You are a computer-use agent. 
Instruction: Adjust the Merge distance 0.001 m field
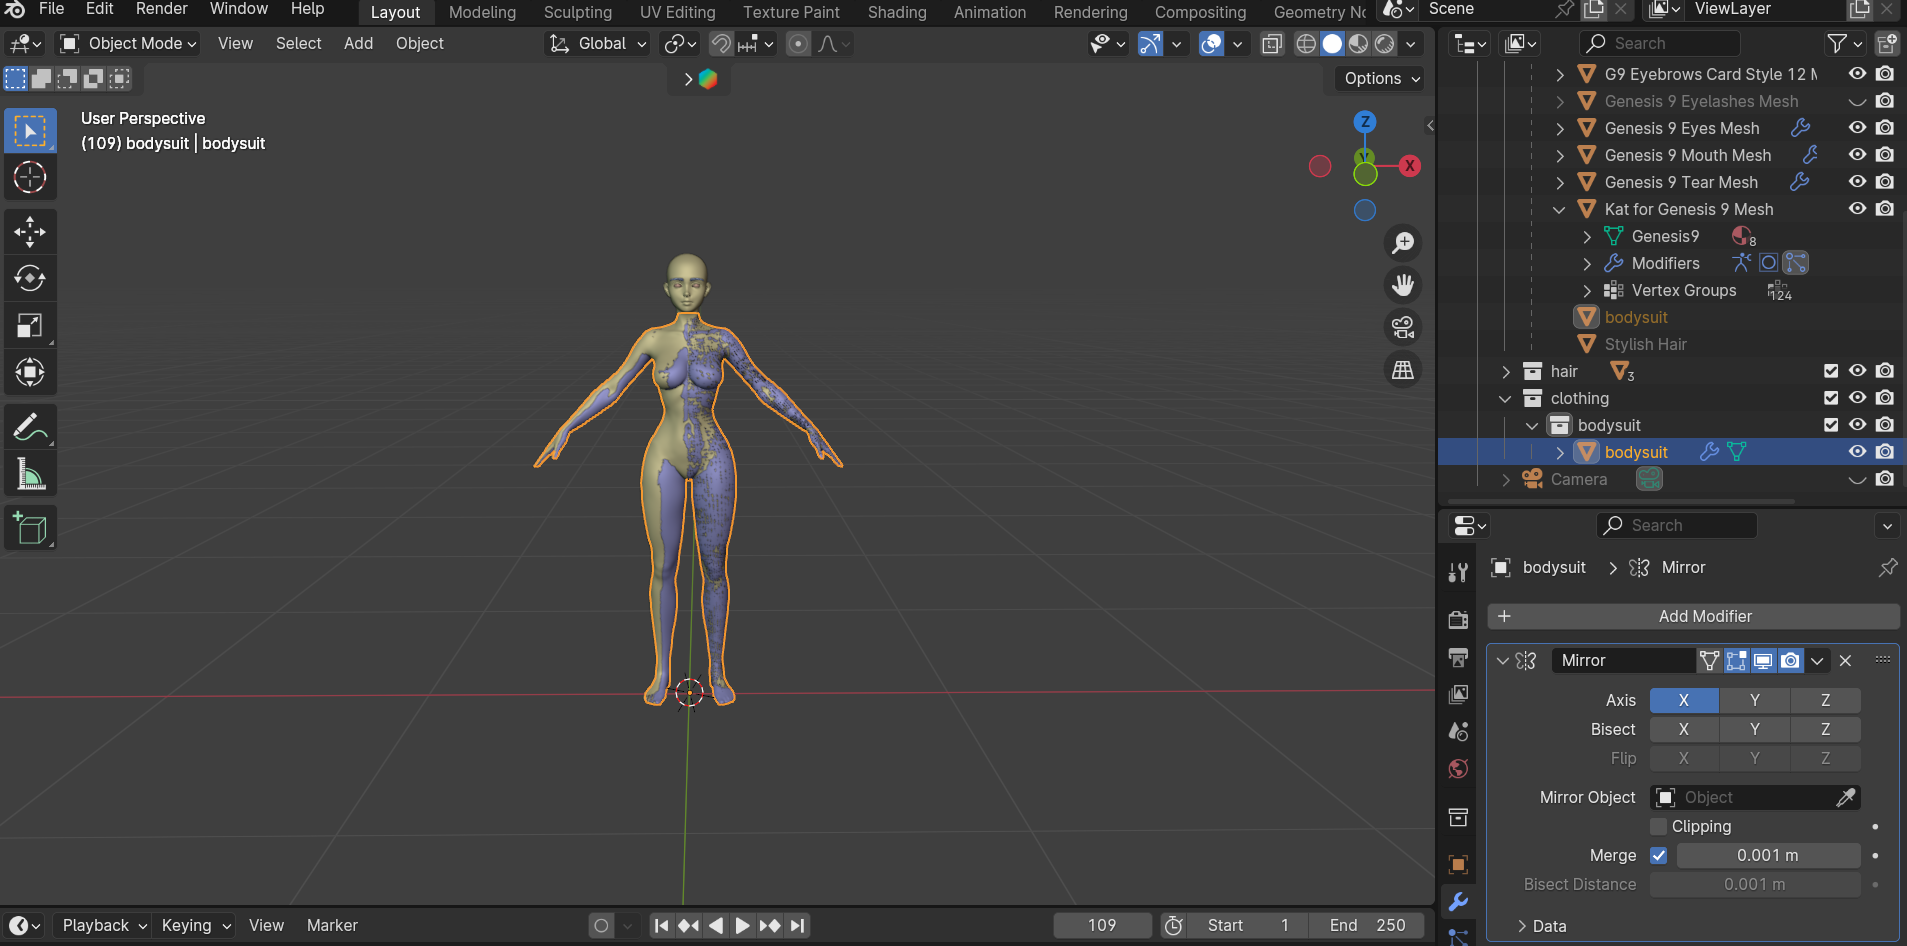tap(1768, 855)
